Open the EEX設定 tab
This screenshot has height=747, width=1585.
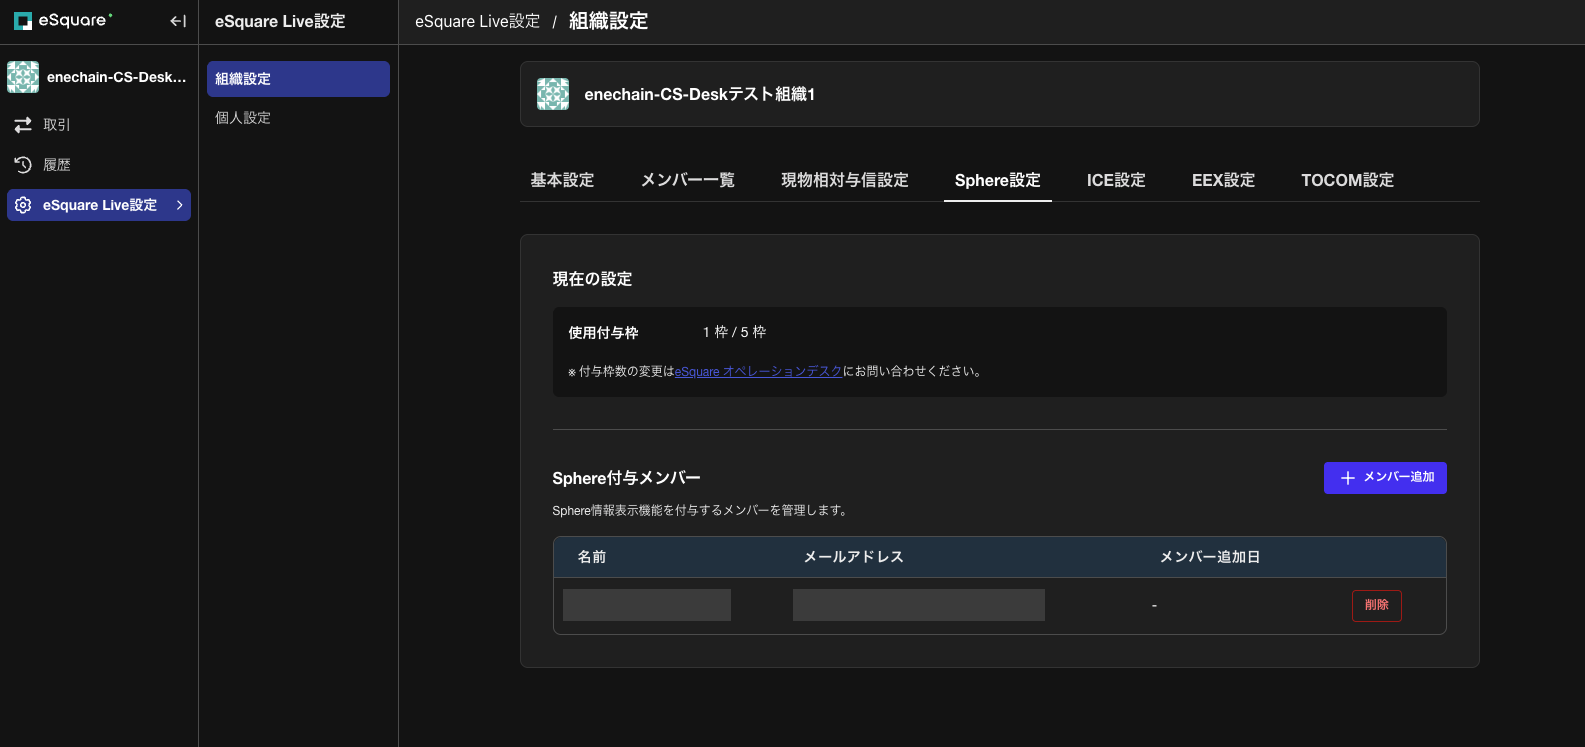1223,180
